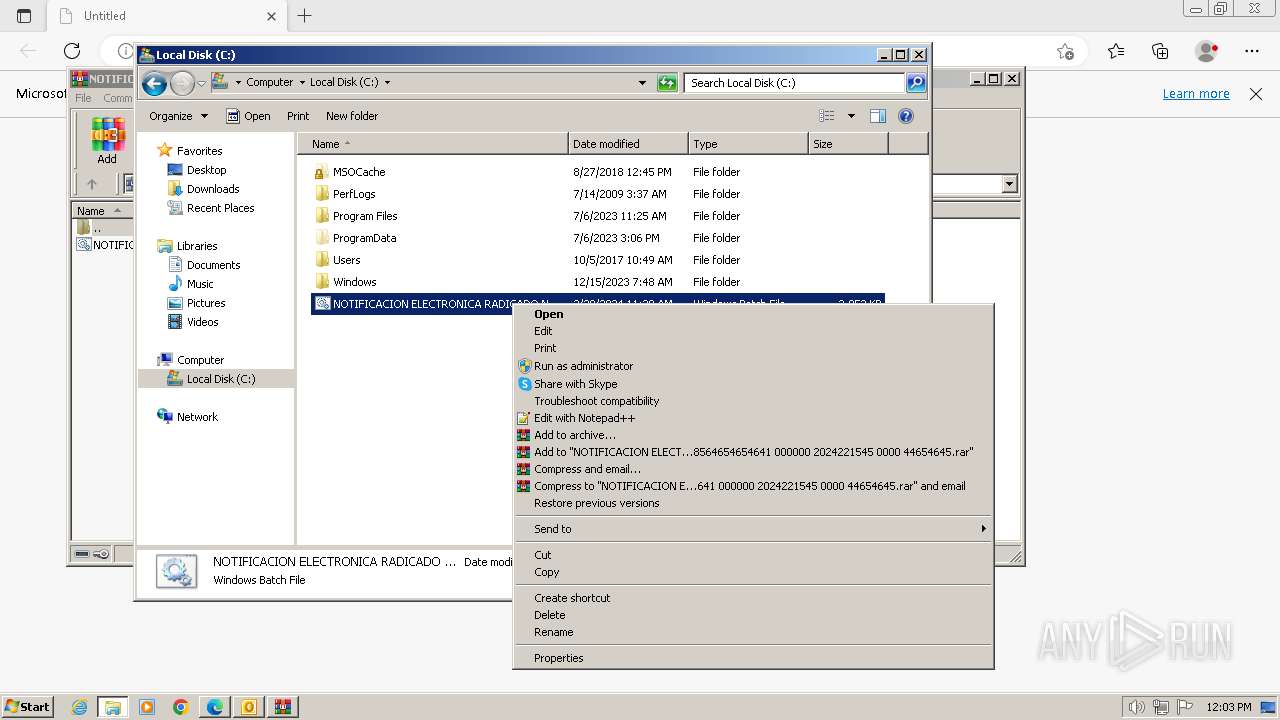The image size is (1280, 720).
Task: Click the search magnifier in Local Disk window
Action: [x=916, y=83]
